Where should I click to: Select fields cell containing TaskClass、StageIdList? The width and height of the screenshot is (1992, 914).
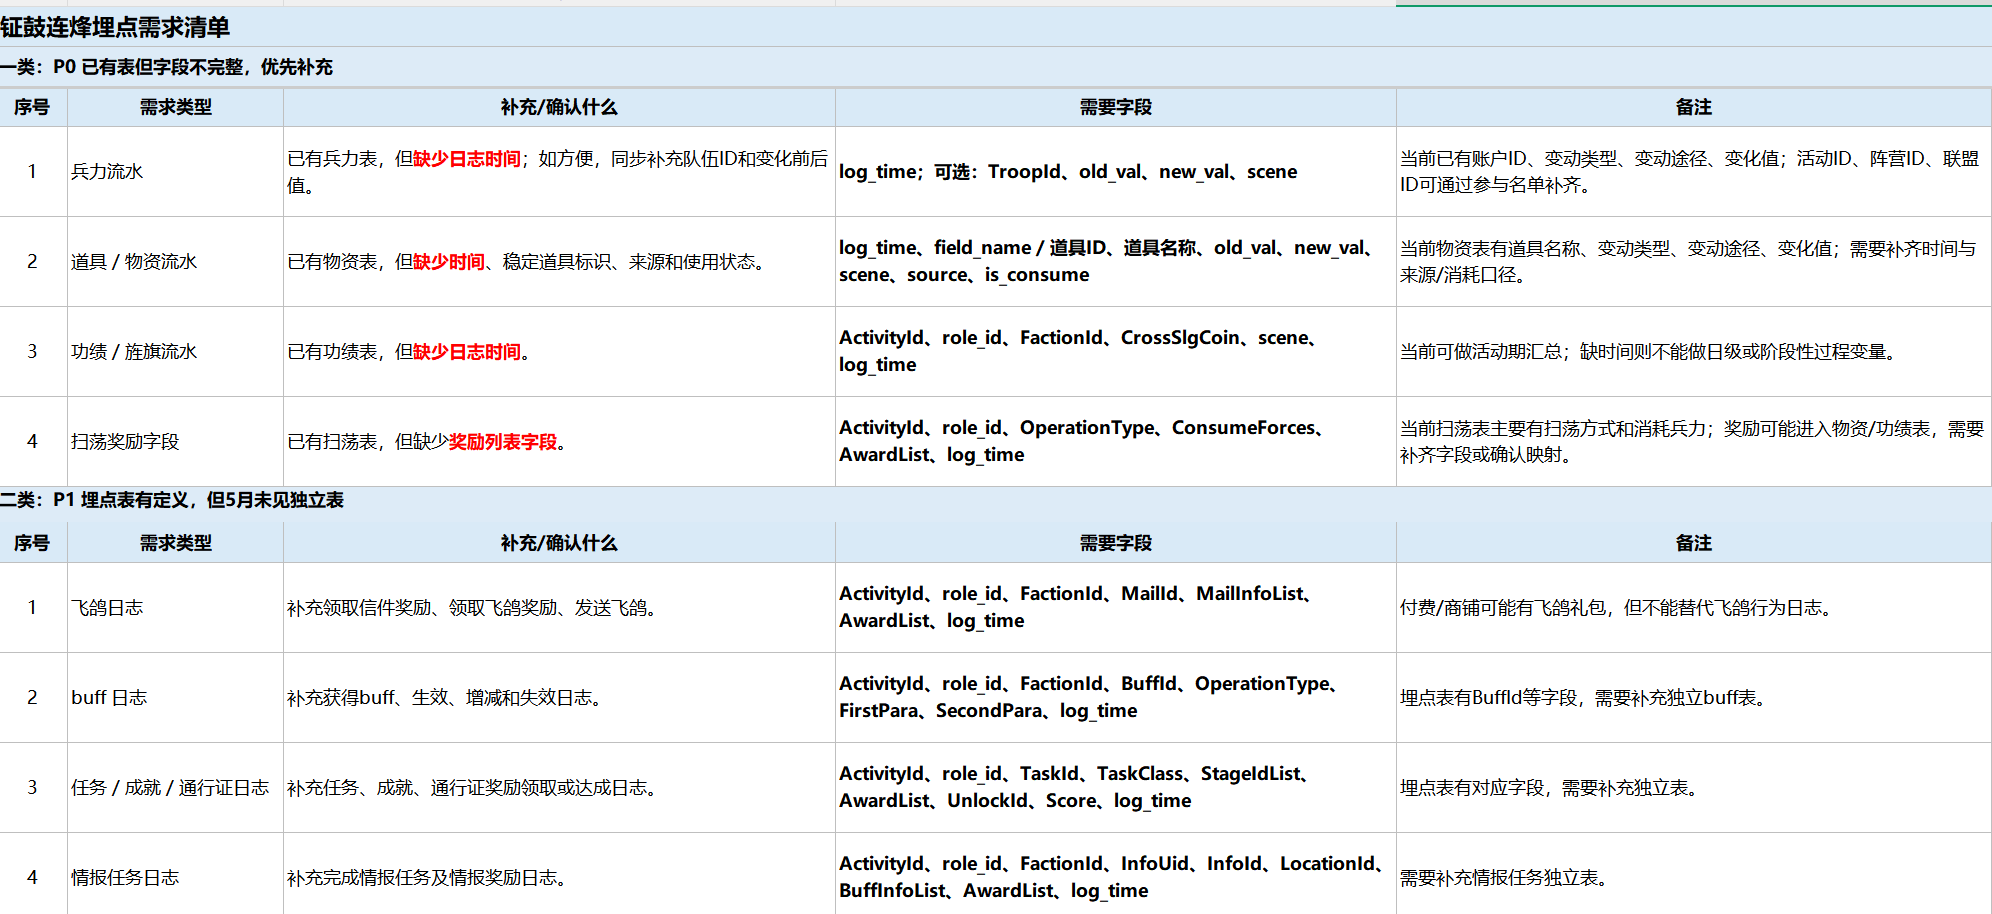click(1116, 788)
